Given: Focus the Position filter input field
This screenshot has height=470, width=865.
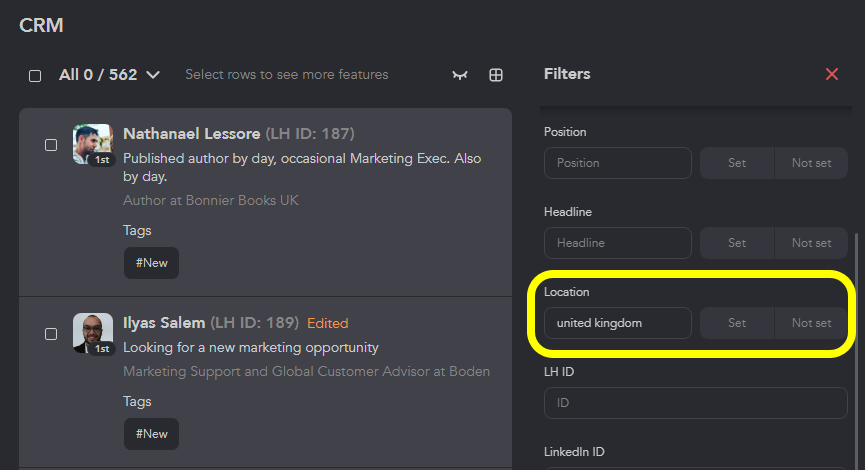Looking at the screenshot, I should 618,163.
